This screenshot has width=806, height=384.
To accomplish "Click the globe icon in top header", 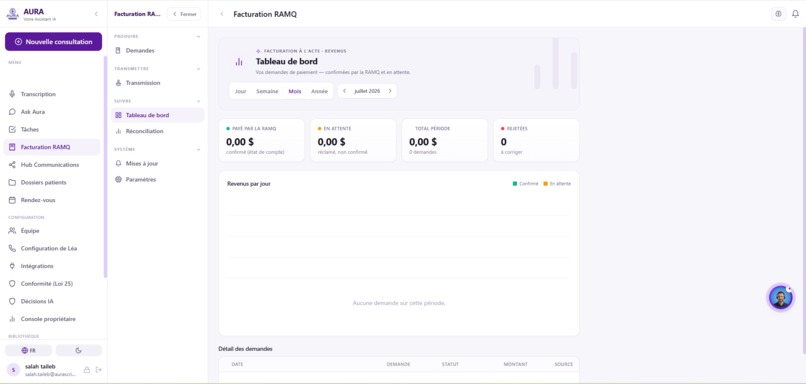I will coord(778,14).
